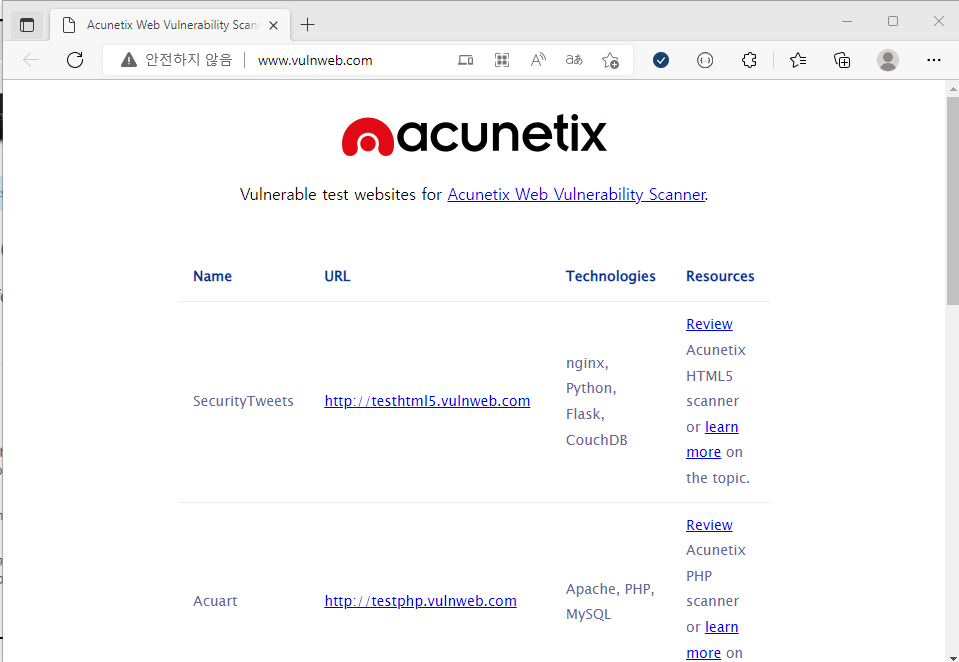
Task: Open the user profile avatar
Action: tap(887, 60)
